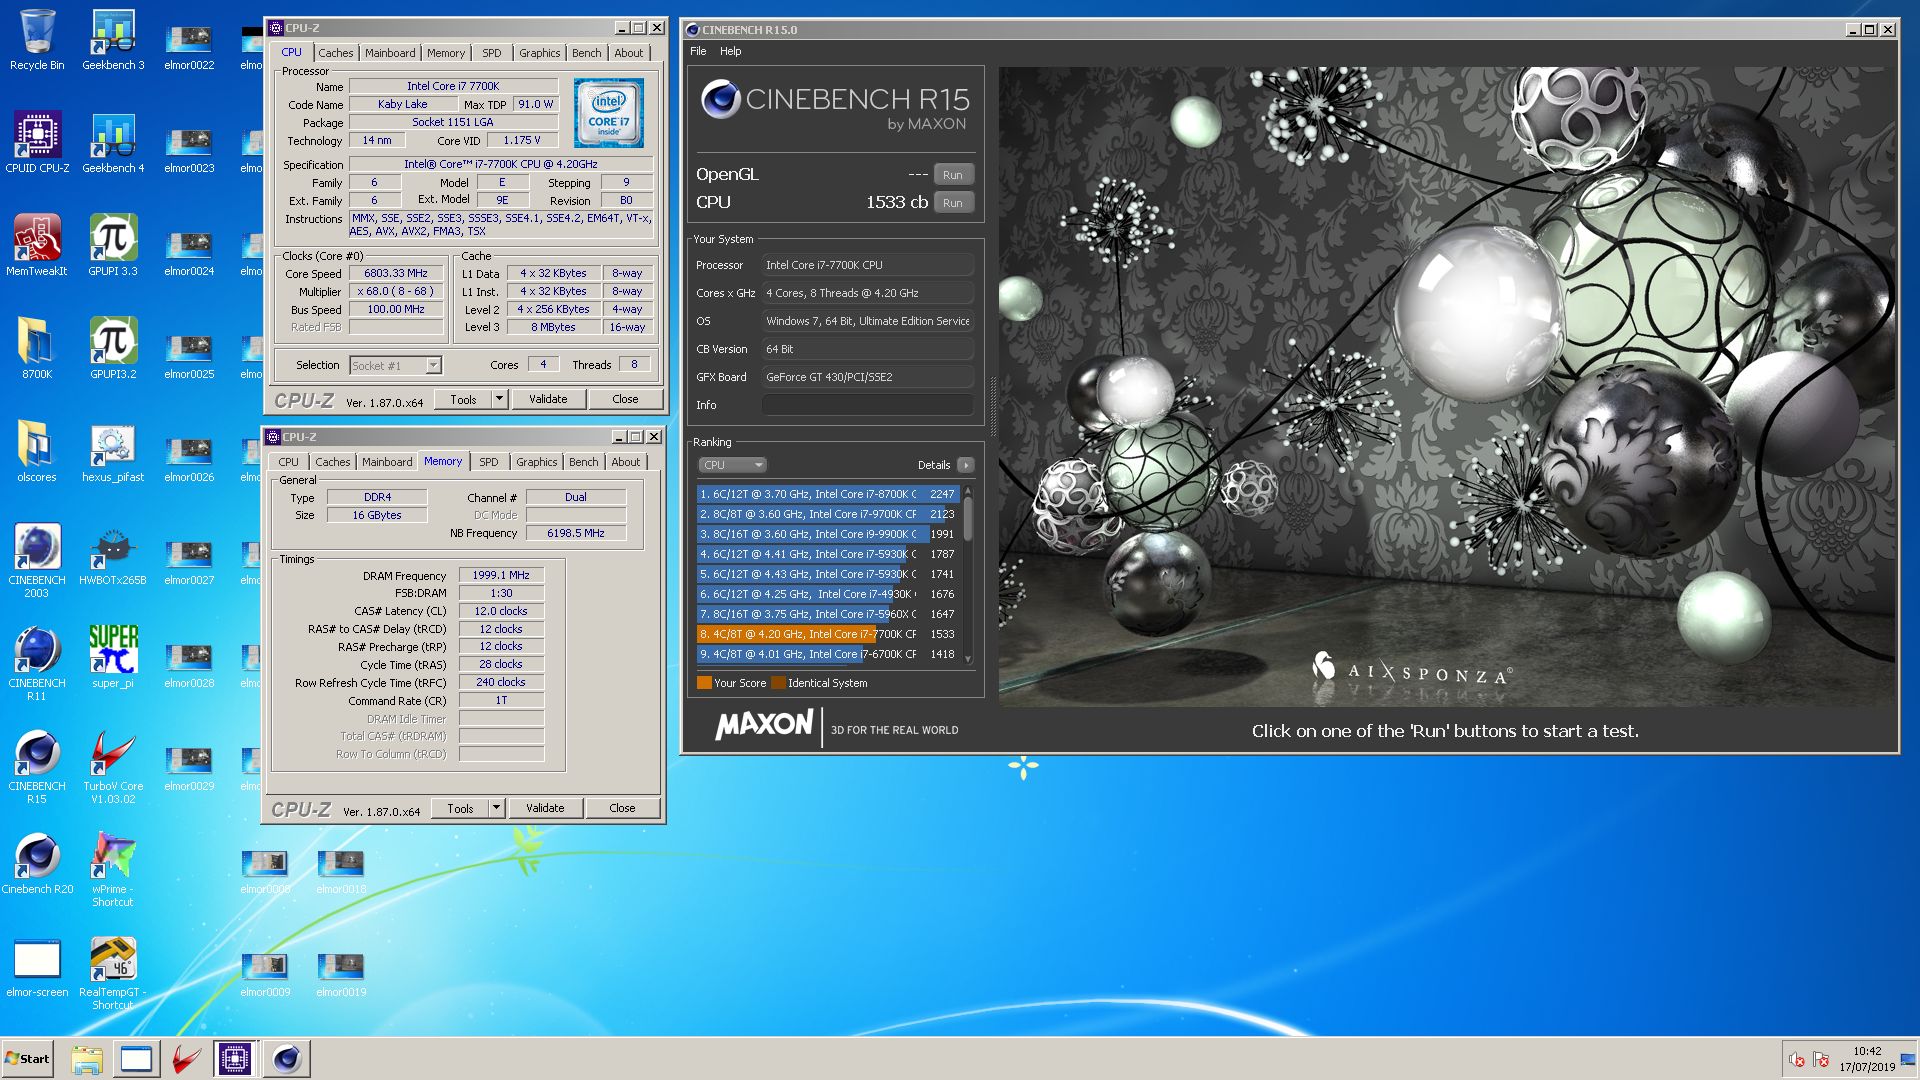This screenshot has width=1920, height=1080.
Task: Run the OpenGL test in Cinebench
Action: 953,175
